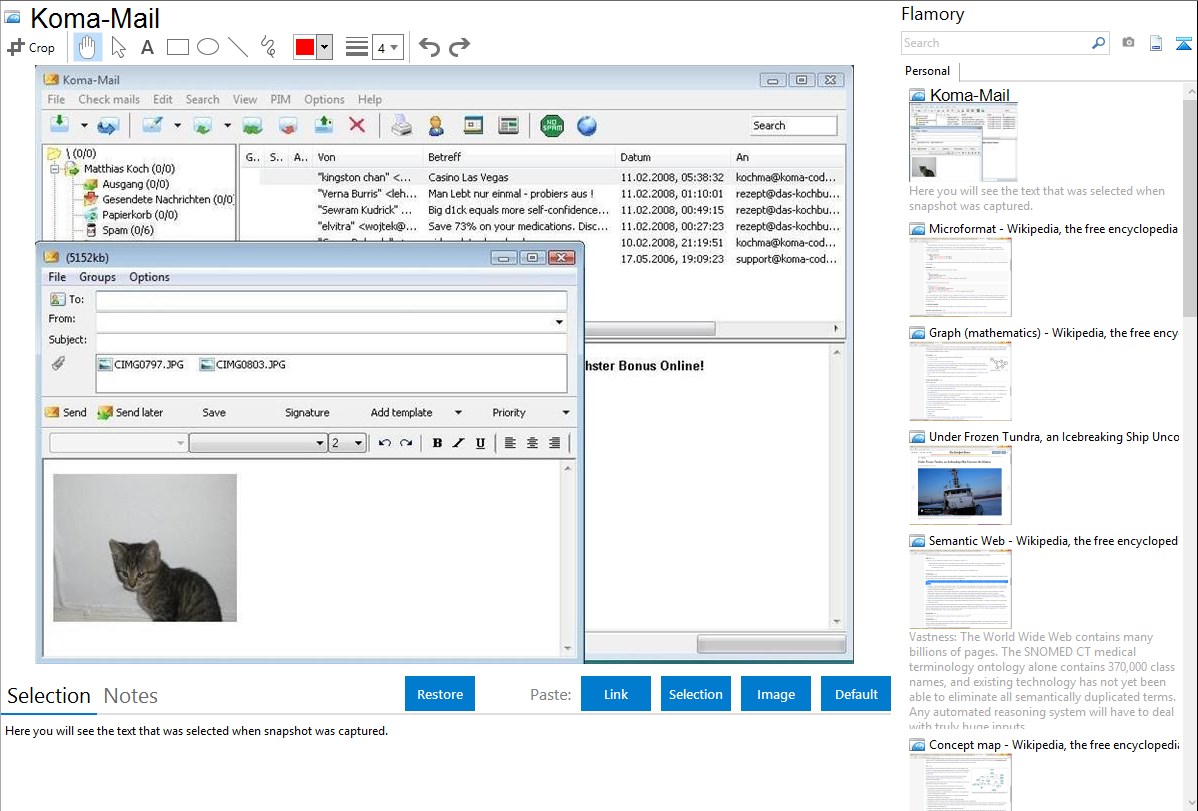Activate the hand pan tool
This screenshot has height=811, width=1198.
tap(88, 47)
